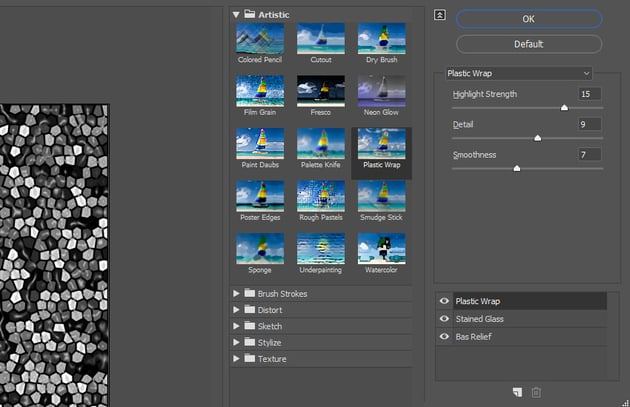The width and height of the screenshot is (630, 407).
Task: Hide the Plastic Wrap effect layer
Action: pyautogui.click(x=444, y=301)
